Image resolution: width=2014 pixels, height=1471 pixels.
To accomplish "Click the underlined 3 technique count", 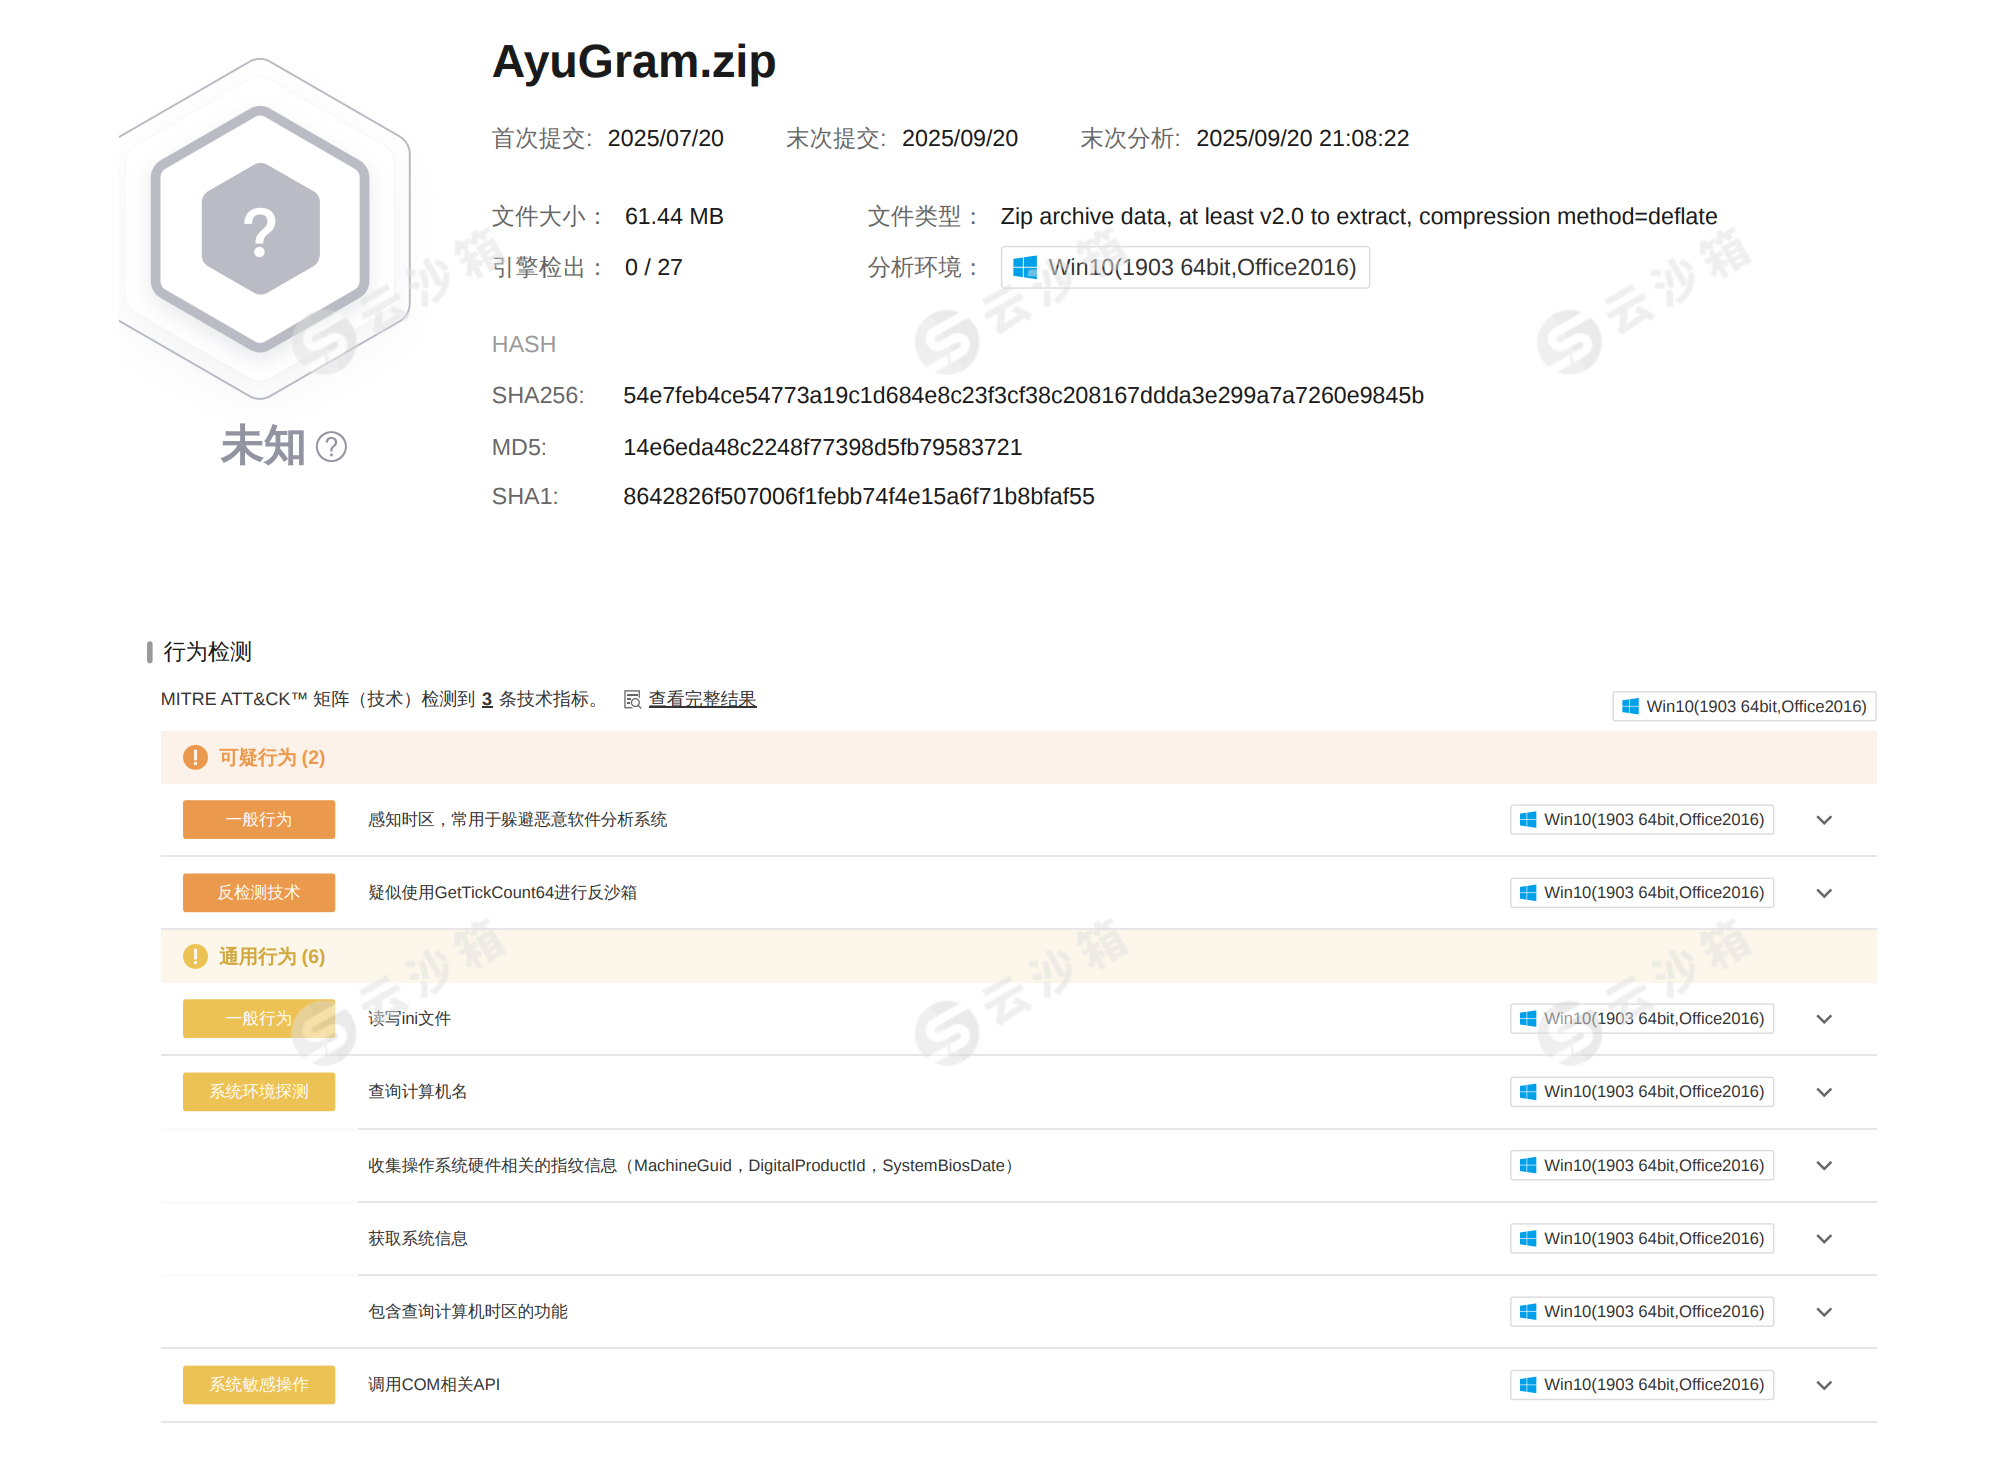I will (487, 699).
